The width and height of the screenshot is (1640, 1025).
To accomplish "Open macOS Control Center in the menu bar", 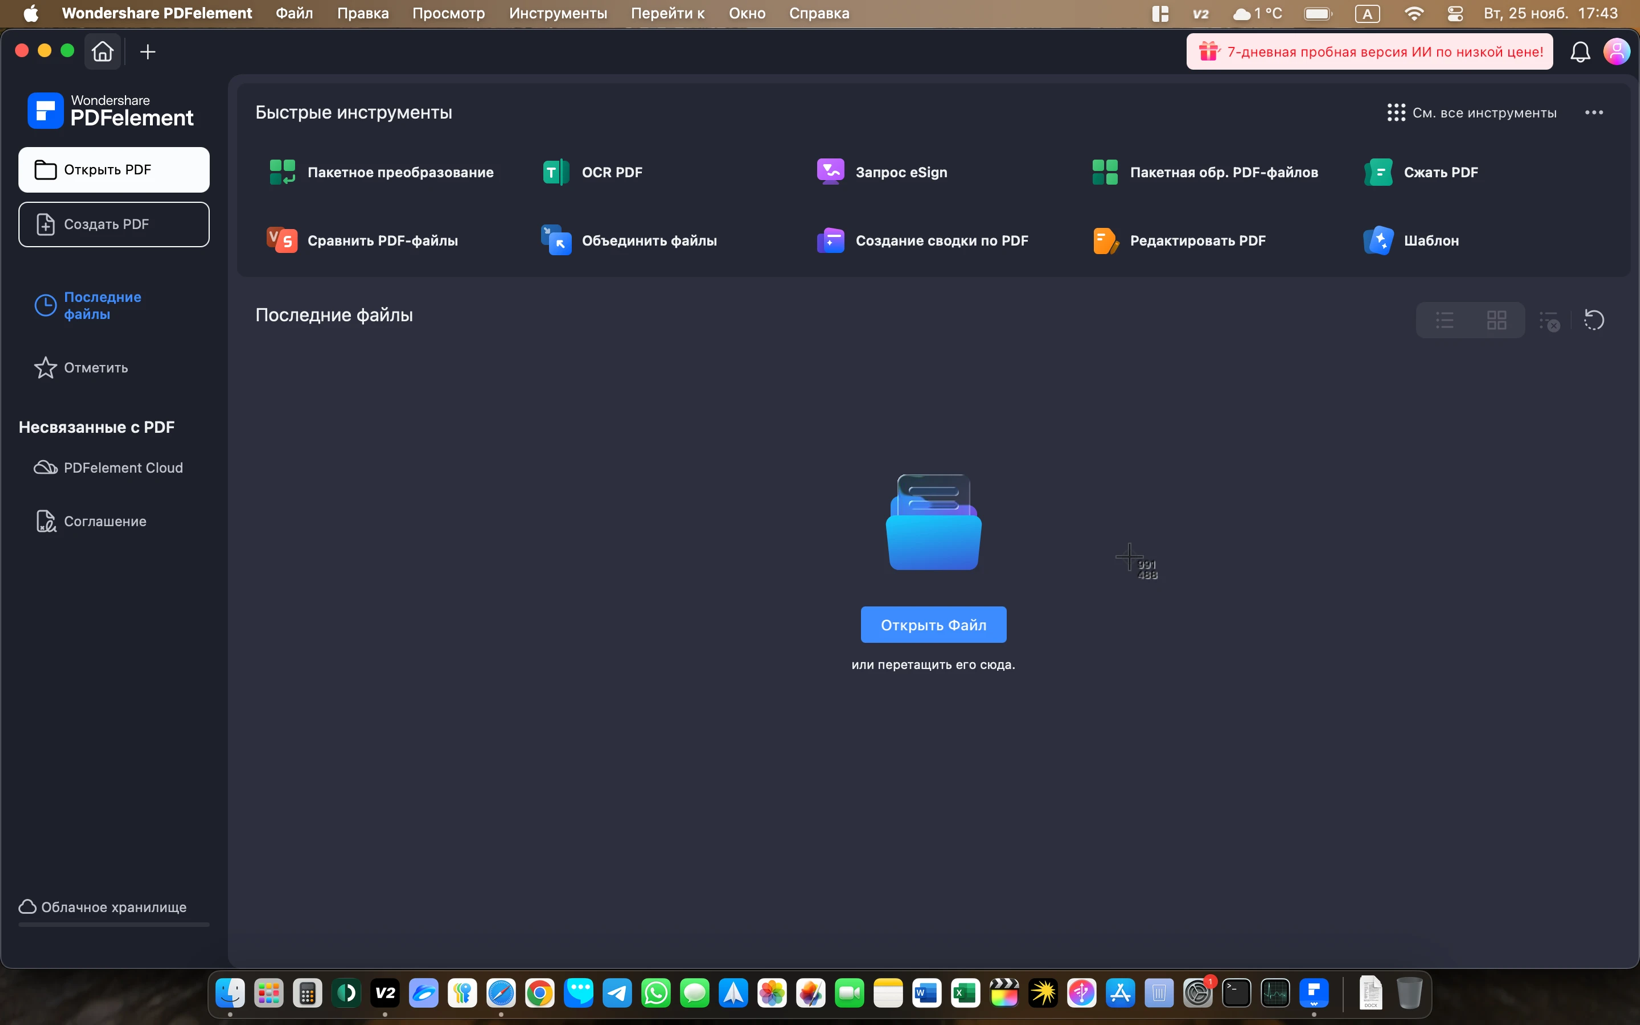I will click(x=1455, y=13).
